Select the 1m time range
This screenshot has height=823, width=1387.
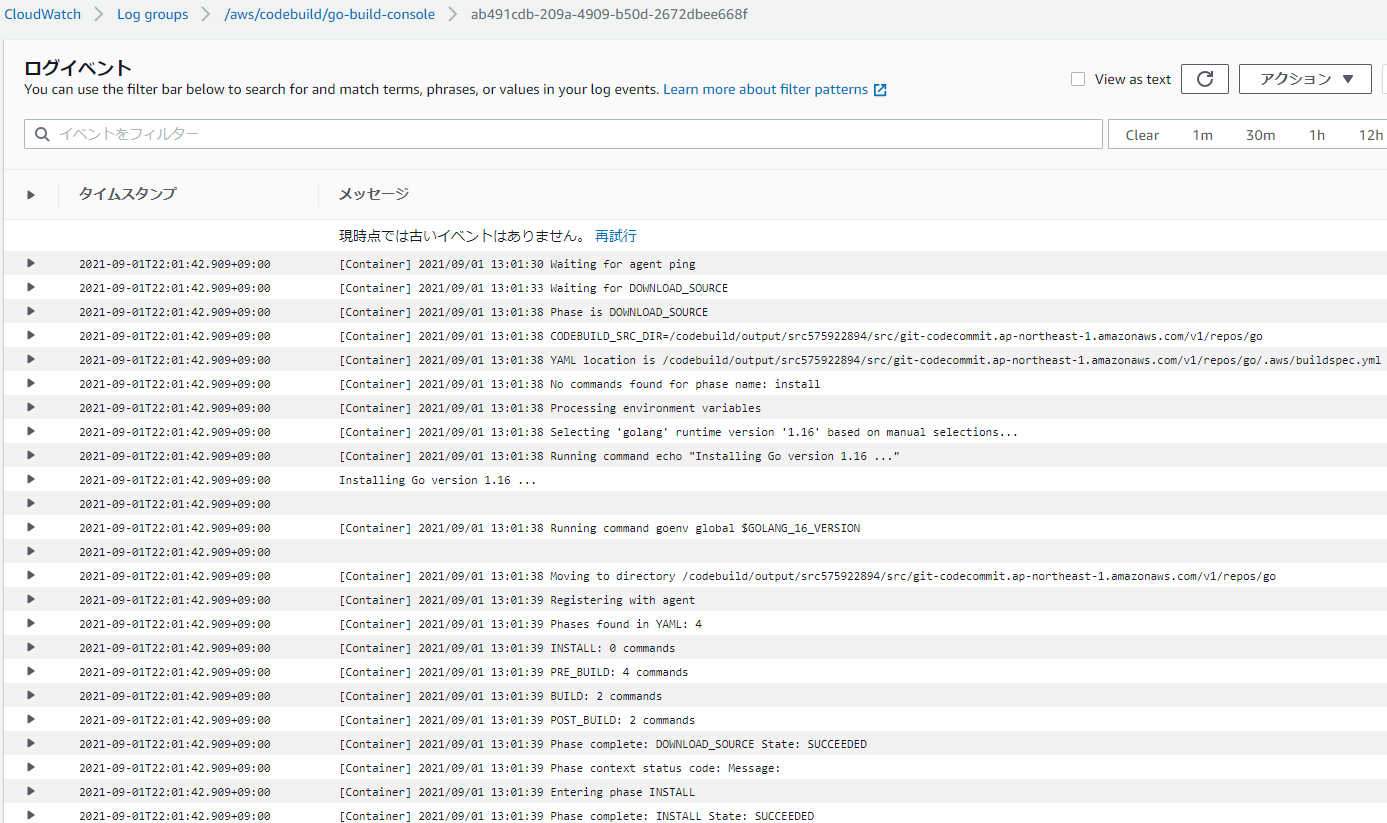coord(1202,135)
